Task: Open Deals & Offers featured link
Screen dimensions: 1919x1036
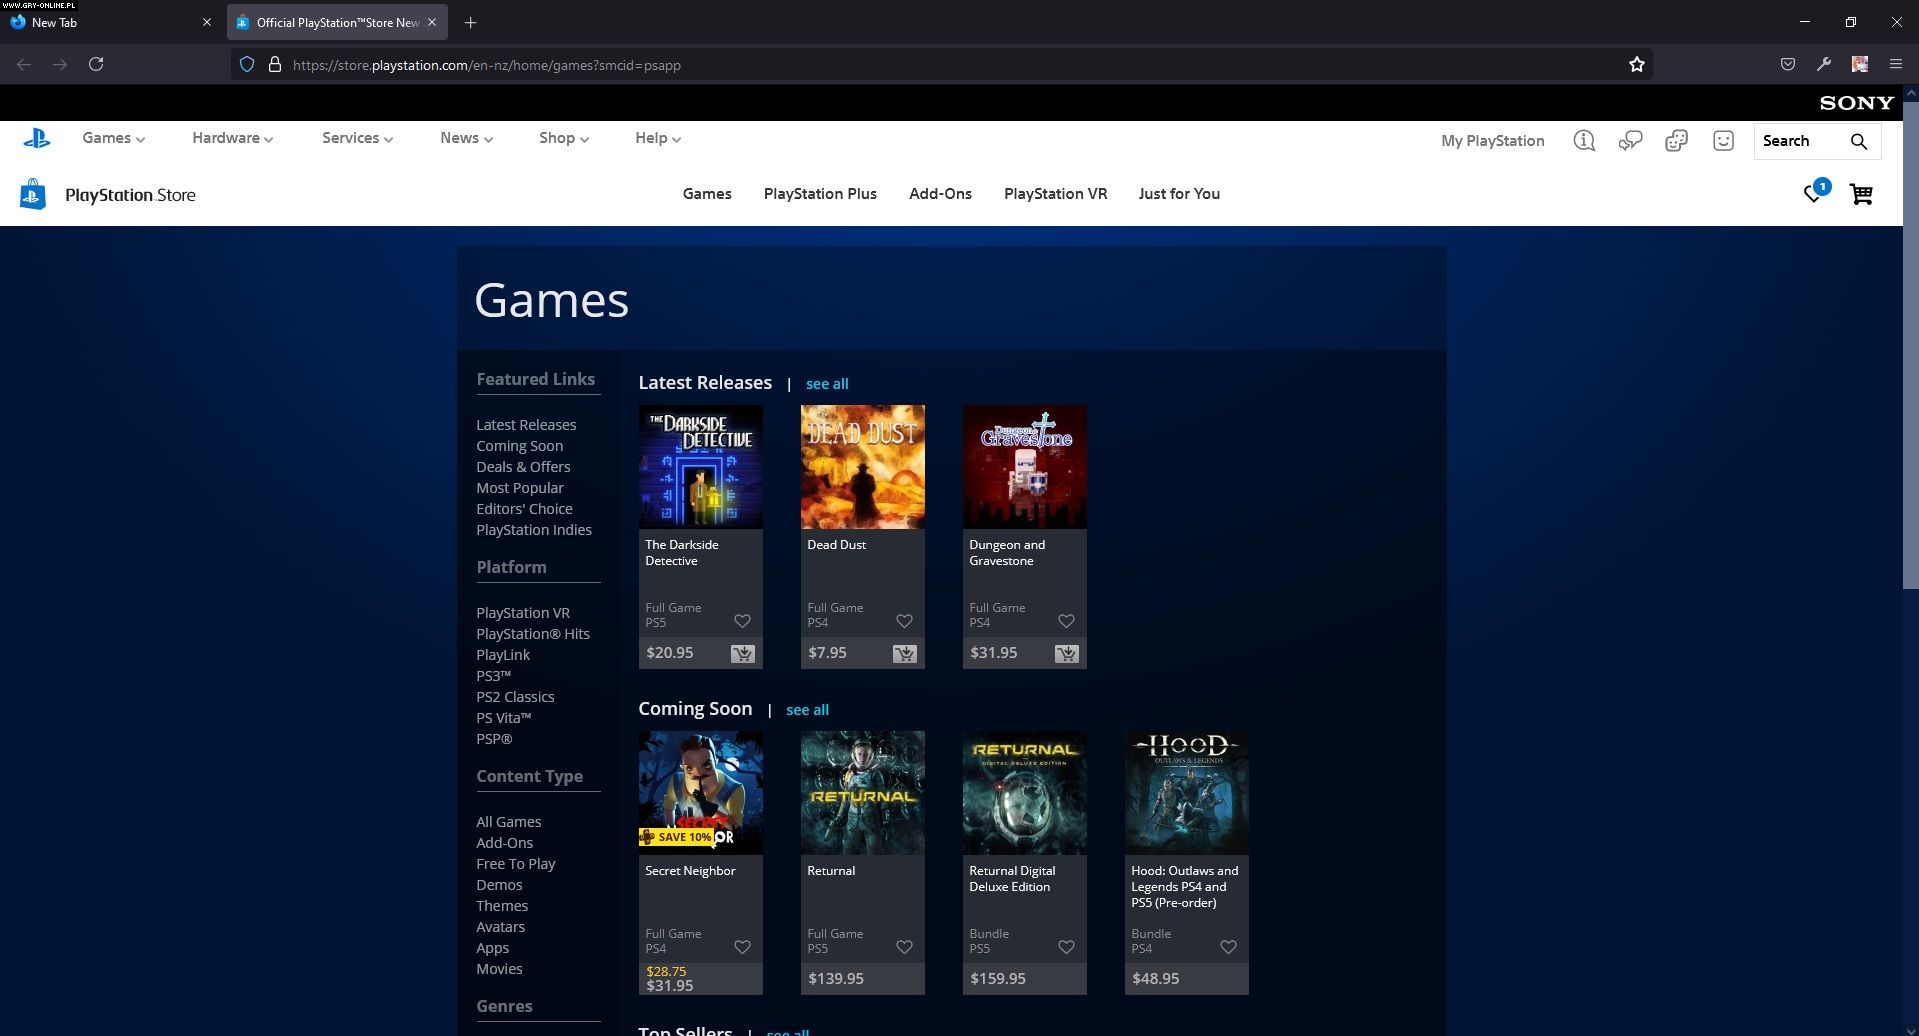Action: [x=523, y=467]
